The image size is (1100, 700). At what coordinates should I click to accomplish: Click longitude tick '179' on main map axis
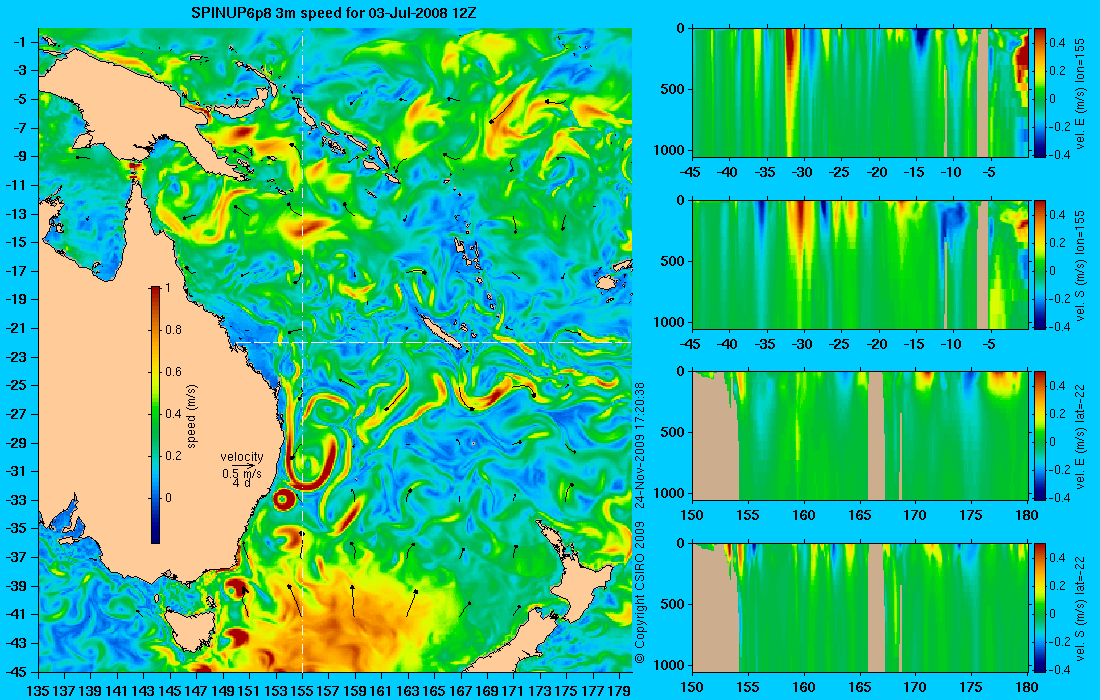point(619,691)
